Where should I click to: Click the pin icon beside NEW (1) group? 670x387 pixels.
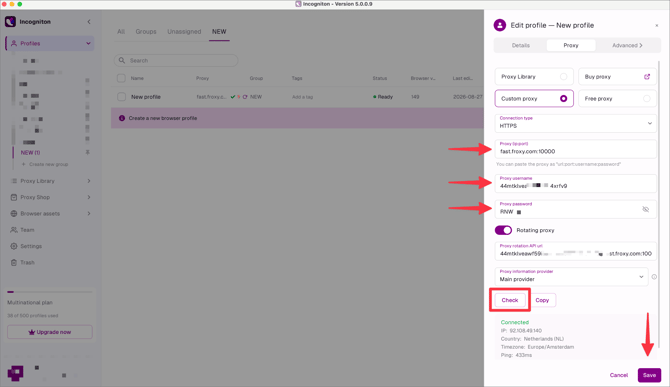tap(88, 152)
